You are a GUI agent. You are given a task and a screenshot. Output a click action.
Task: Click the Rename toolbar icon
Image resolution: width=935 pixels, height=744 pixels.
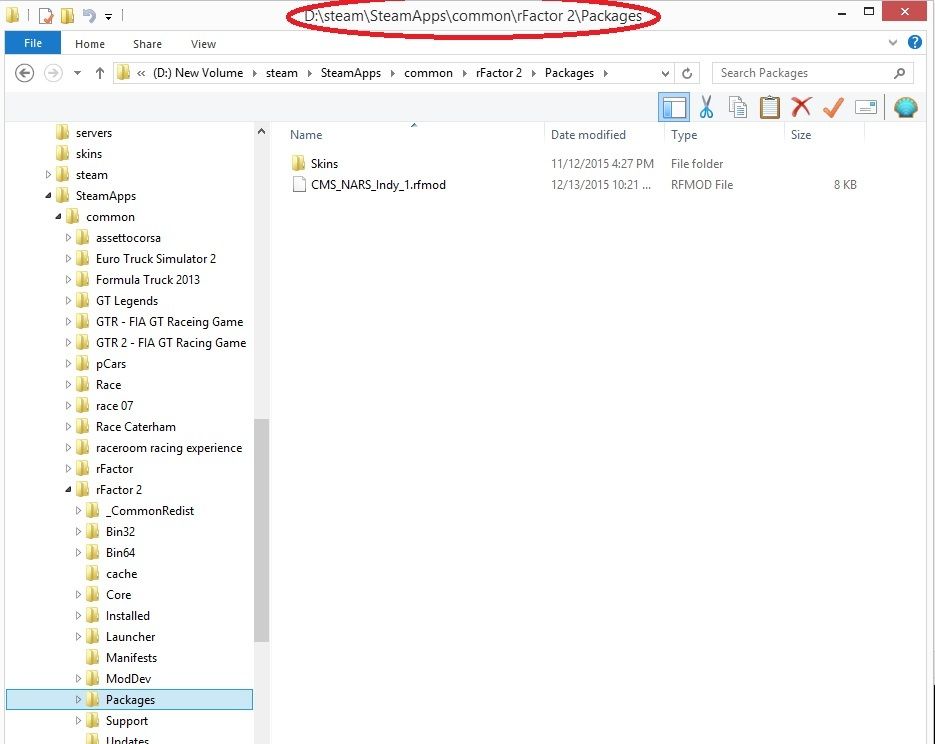(865, 107)
